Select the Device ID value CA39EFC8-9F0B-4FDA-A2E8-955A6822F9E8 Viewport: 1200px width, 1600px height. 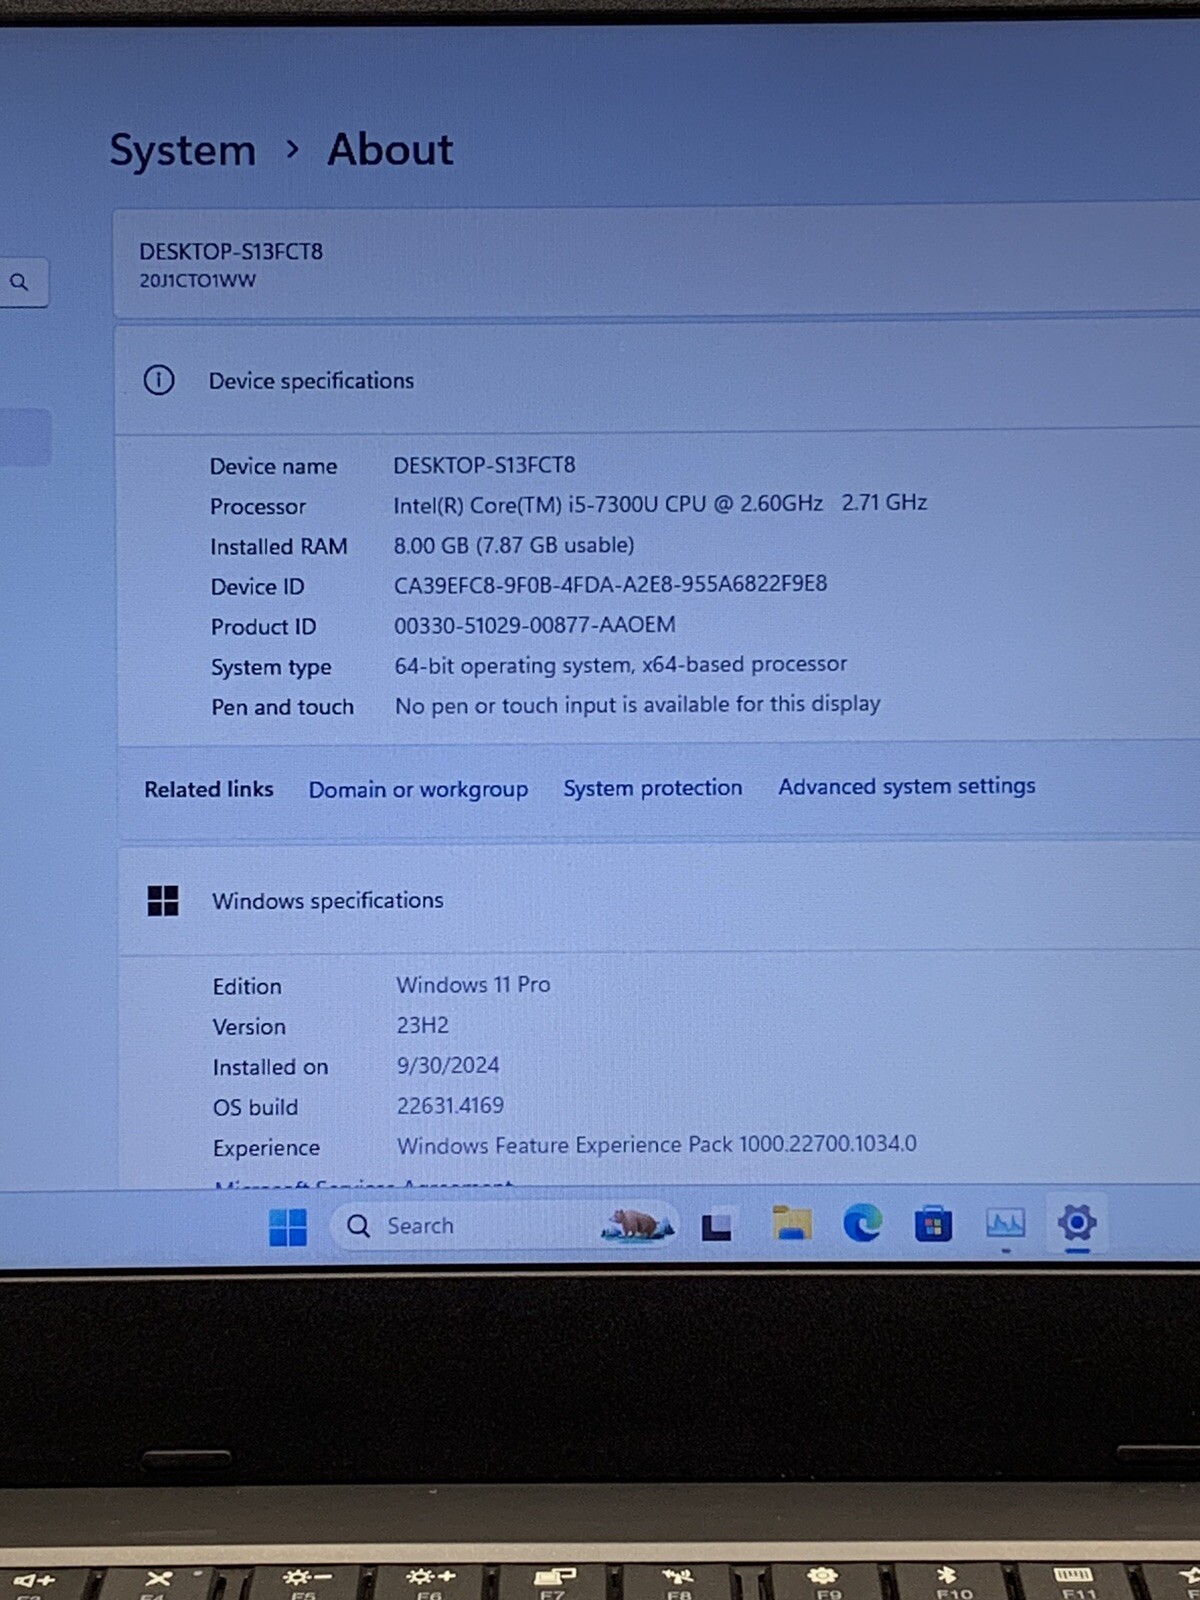[610, 584]
